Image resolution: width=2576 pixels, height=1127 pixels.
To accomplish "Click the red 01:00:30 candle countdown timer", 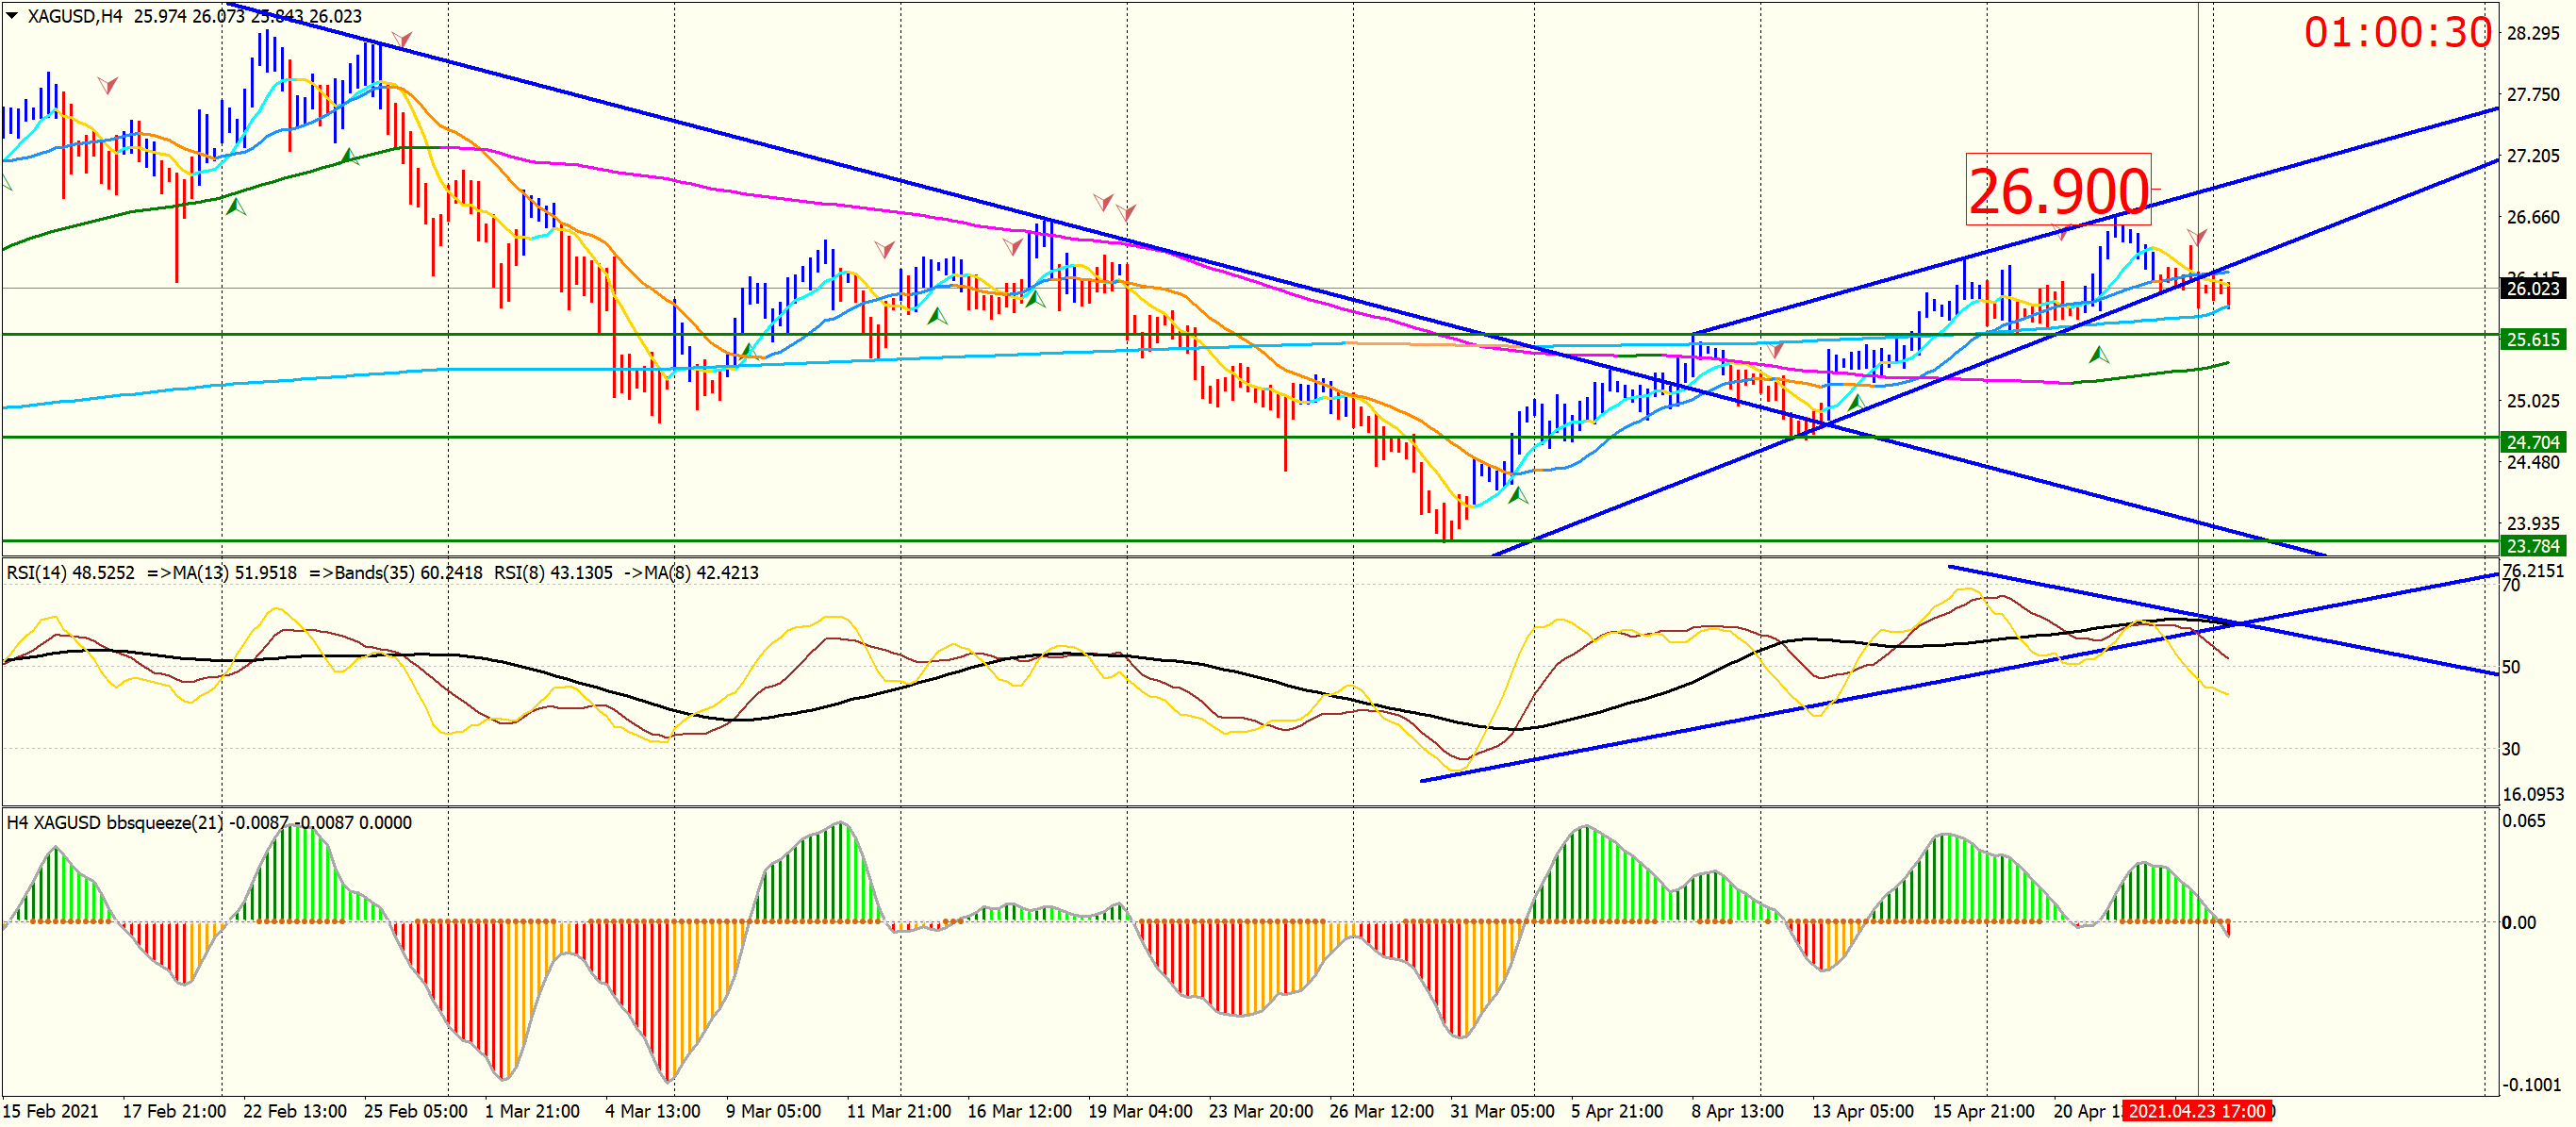I will pyautogui.click(x=2397, y=32).
